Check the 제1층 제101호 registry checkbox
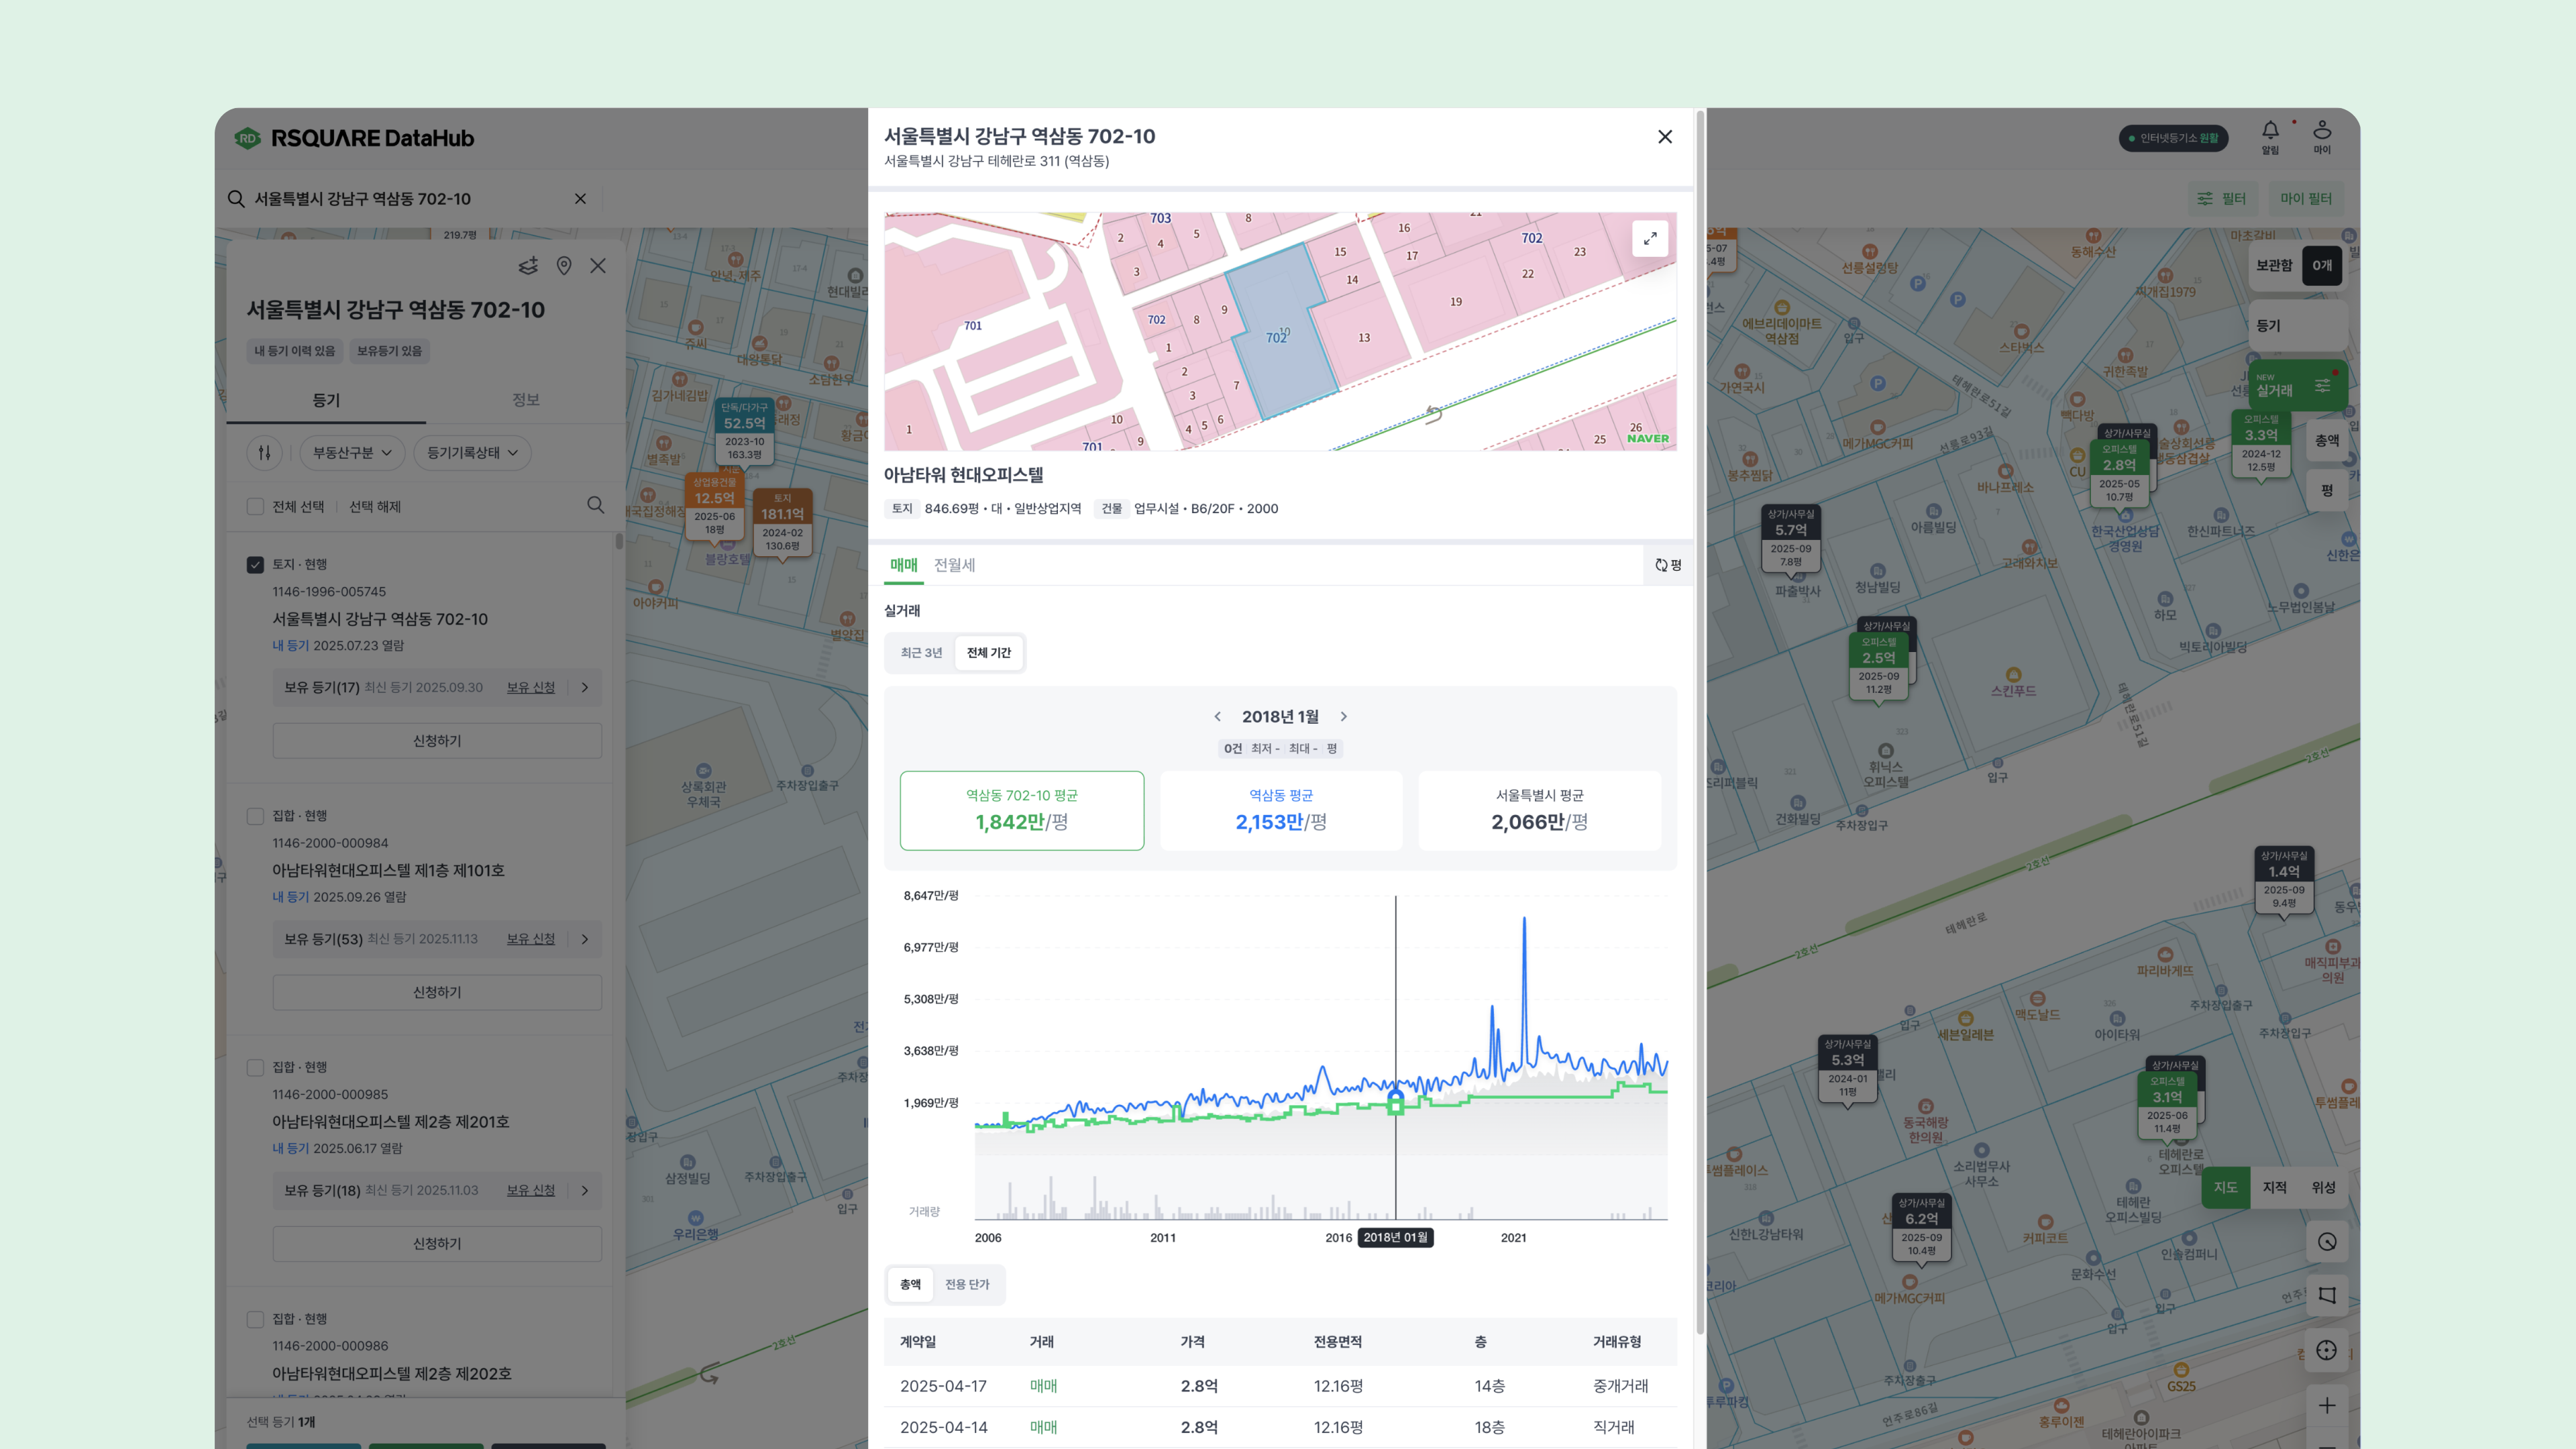The height and width of the screenshot is (1449, 2576). (x=255, y=816)
